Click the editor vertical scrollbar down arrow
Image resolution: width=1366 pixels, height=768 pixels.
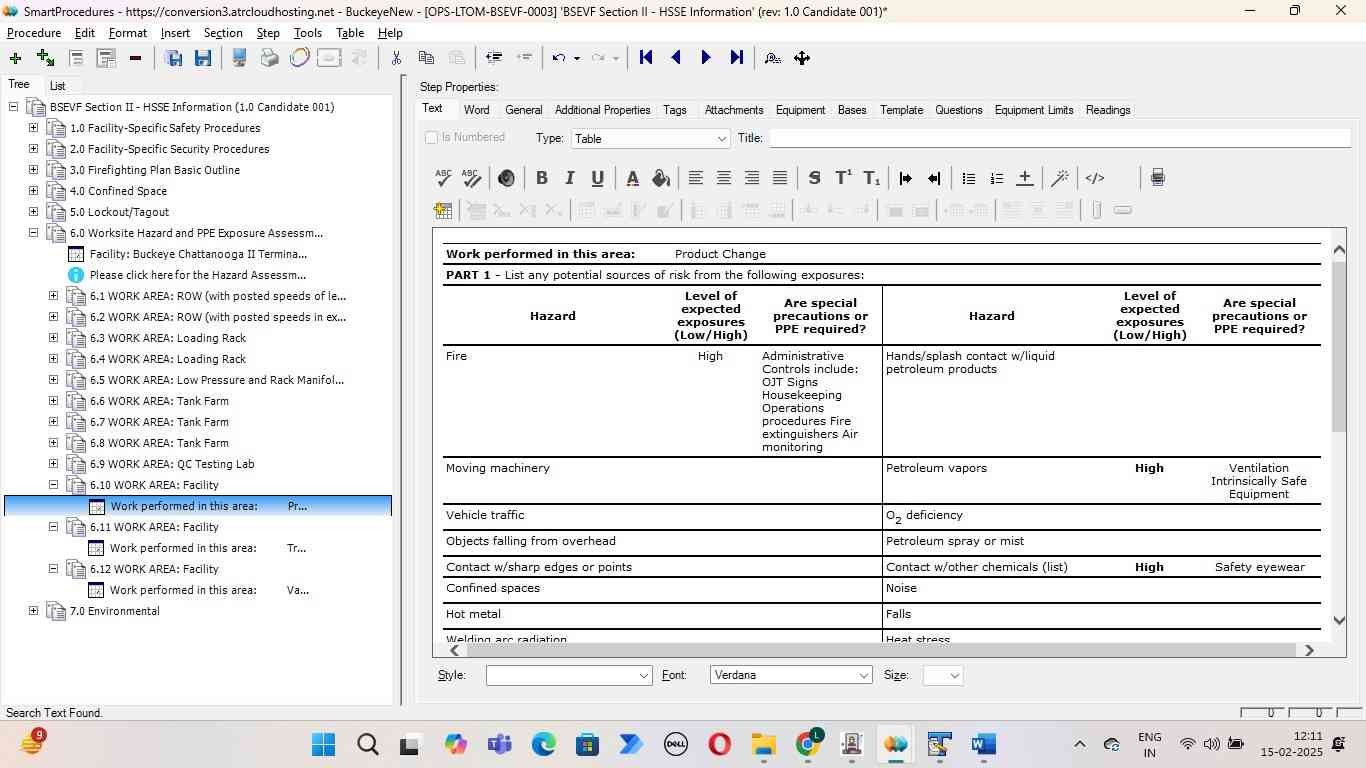point(1339,622)
